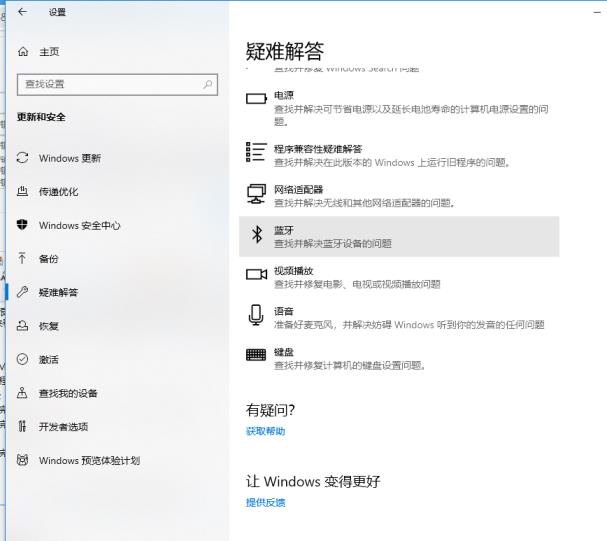The image size is (607, 541).
Task: Click inside the 查找设置 search field
Action: pyautogui.click(x=117, y=84)
